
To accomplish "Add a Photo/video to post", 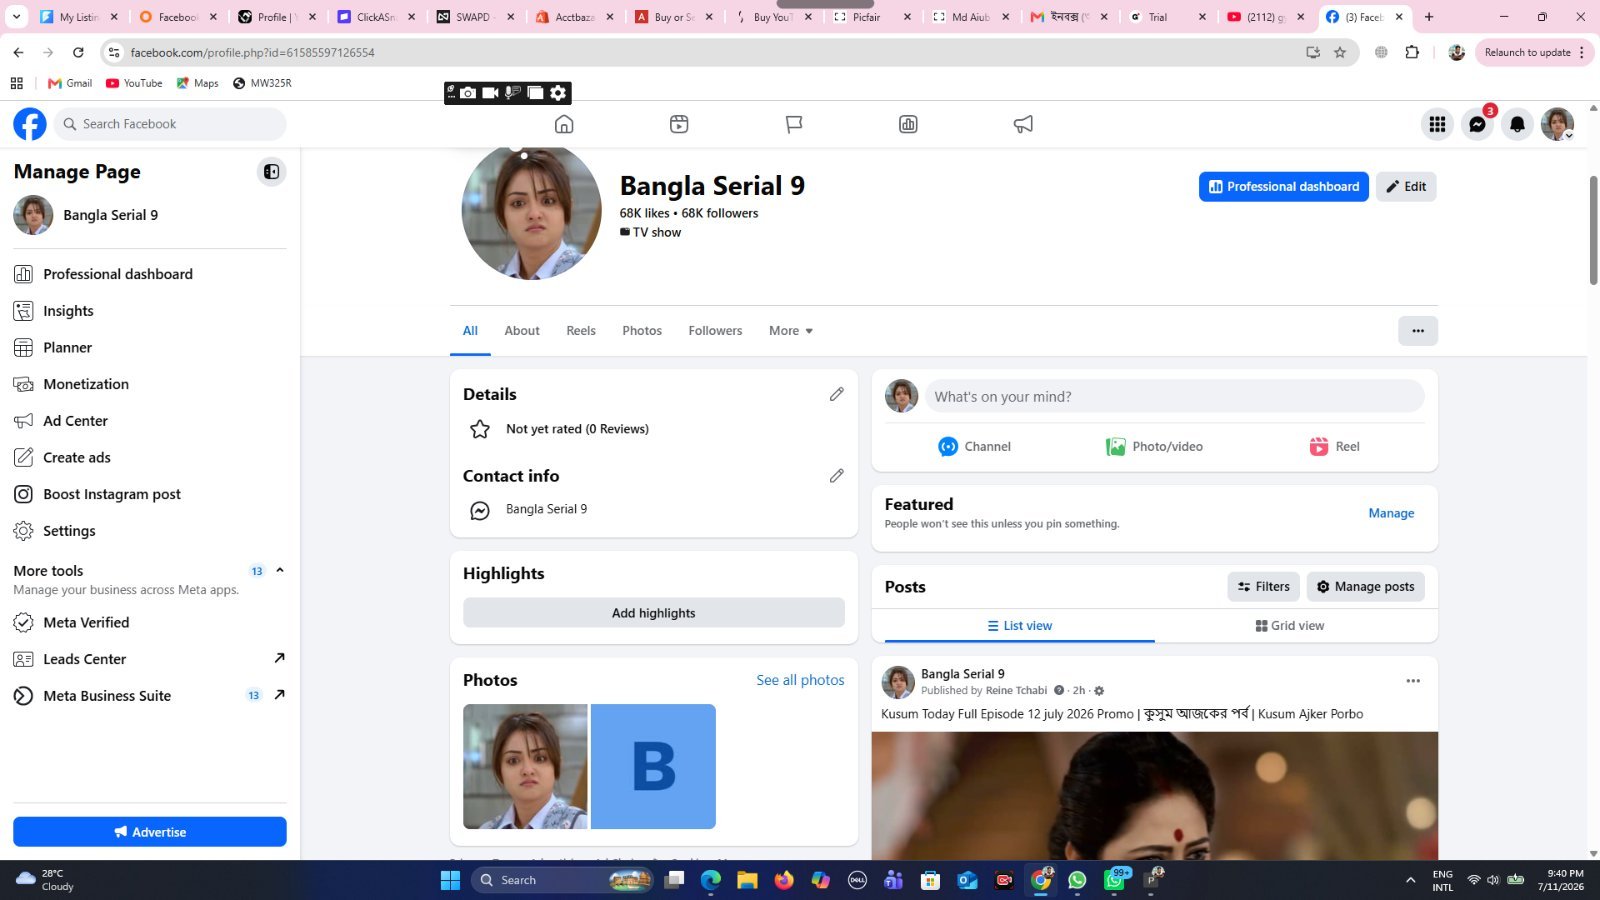I will point(1154,447).
